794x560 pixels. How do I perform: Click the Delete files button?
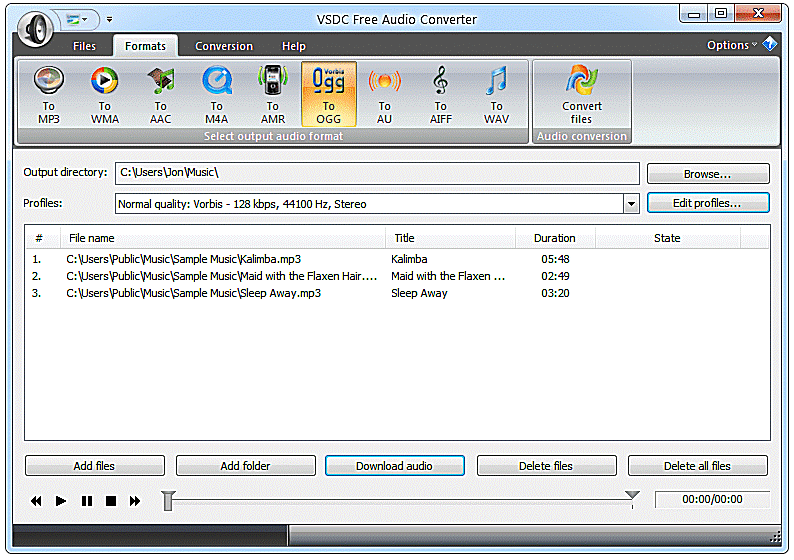546,466
